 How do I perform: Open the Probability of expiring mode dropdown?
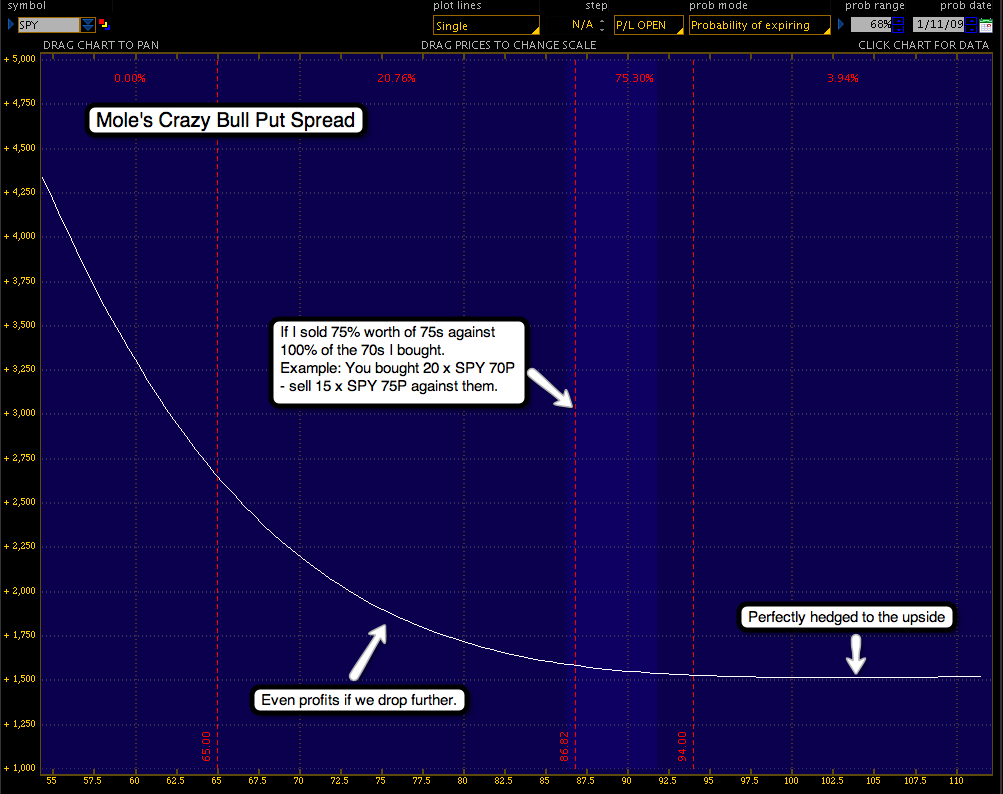click(x=759, y=25)
